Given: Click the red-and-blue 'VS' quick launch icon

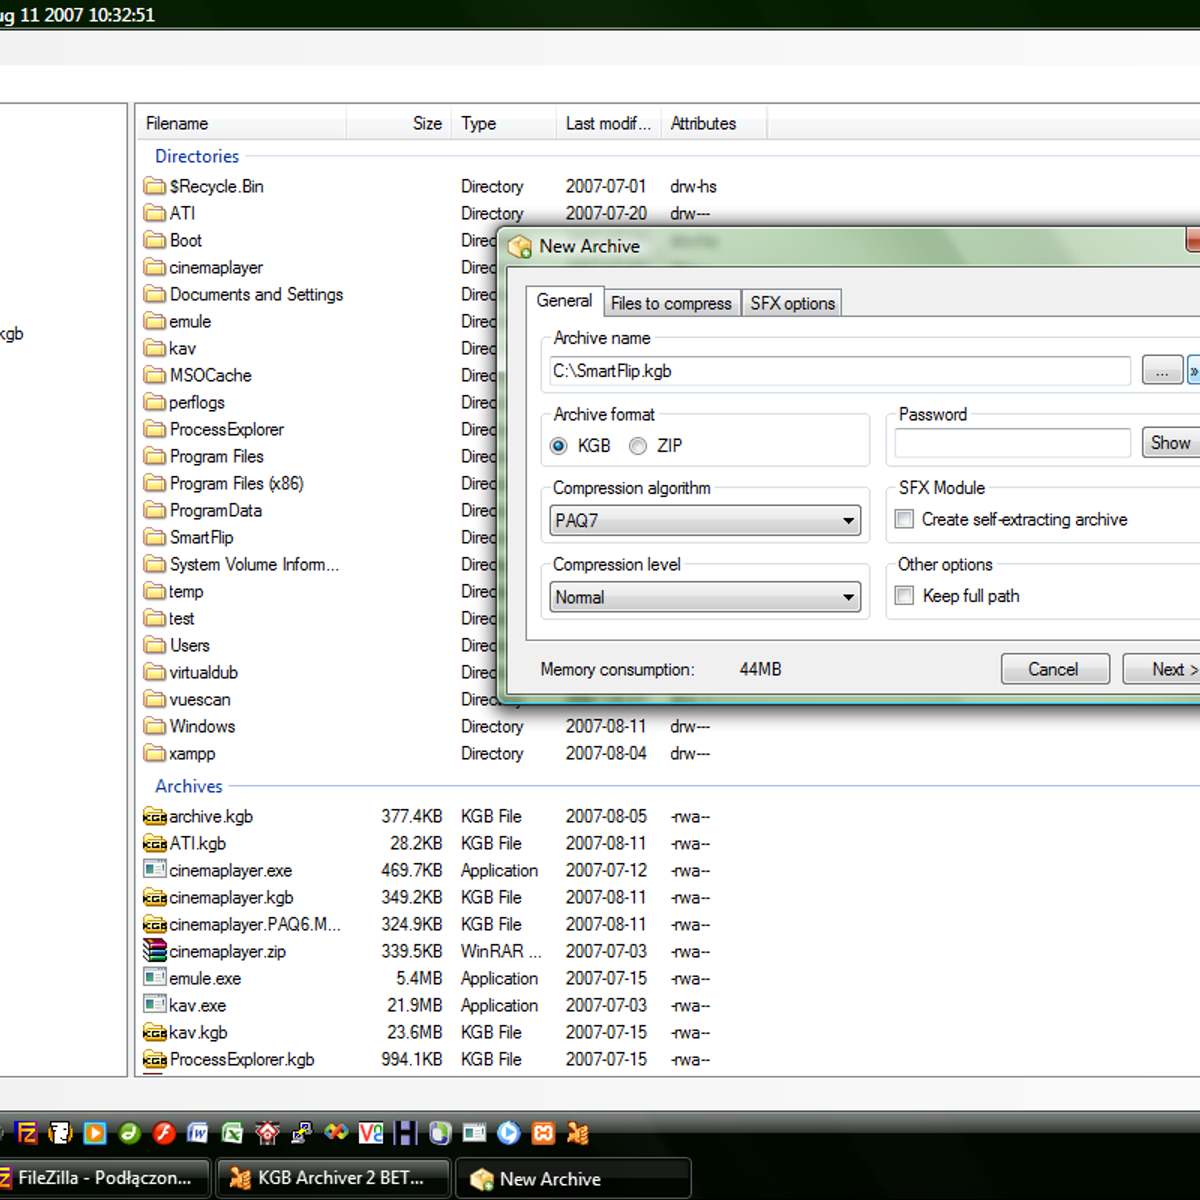Looking at the screenshot, I should (371, 1133).
